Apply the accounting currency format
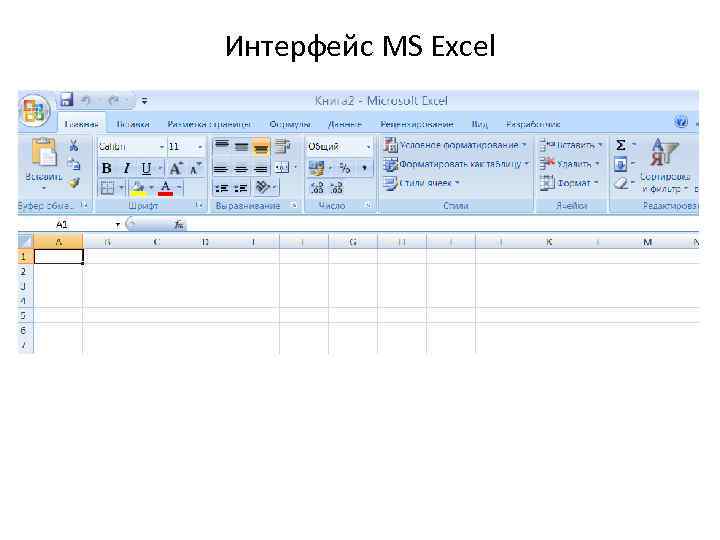The height and width of the screenshot is (540, 720). coord(316,169)
